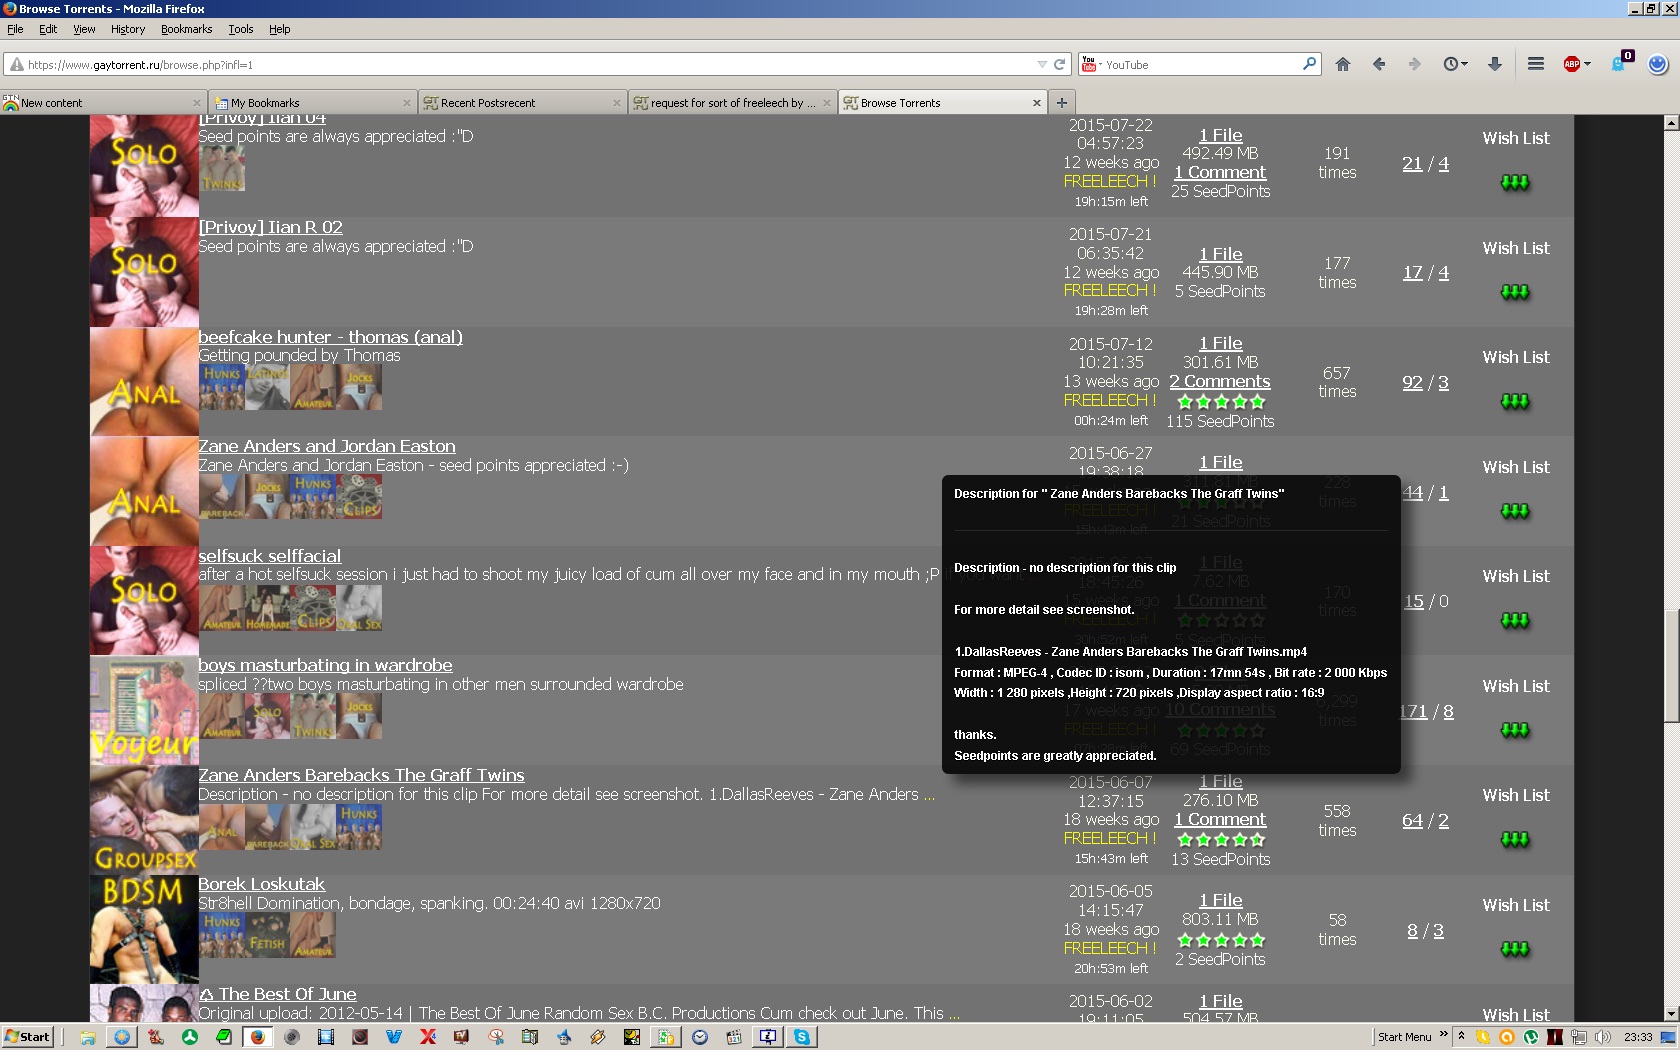Expand the history clock dropdown
Viewport: 1680px width, 1050px height.
coord(1455,64)
